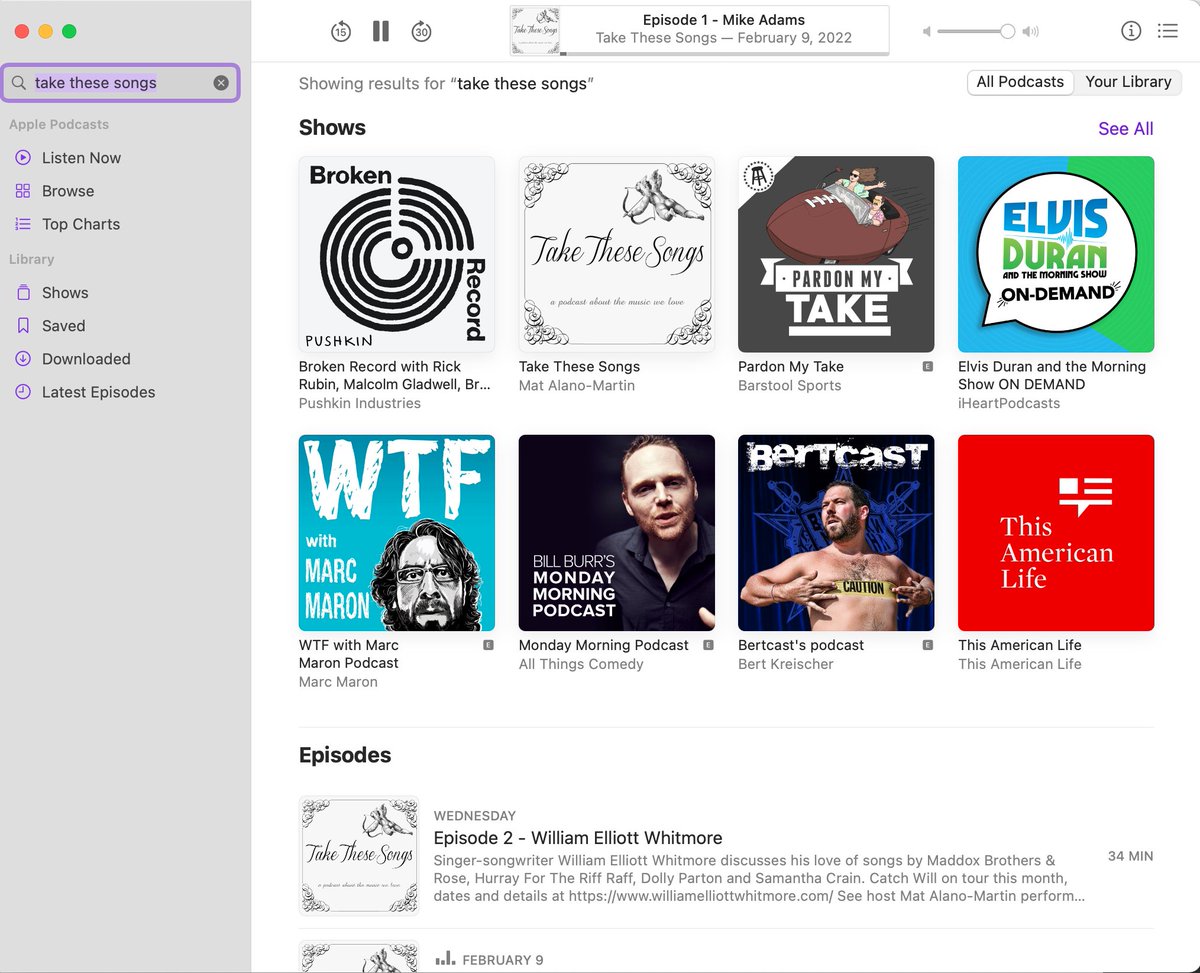Click the Browse grid icon
Screen dimensions: 1200x973
coord(23,191)
